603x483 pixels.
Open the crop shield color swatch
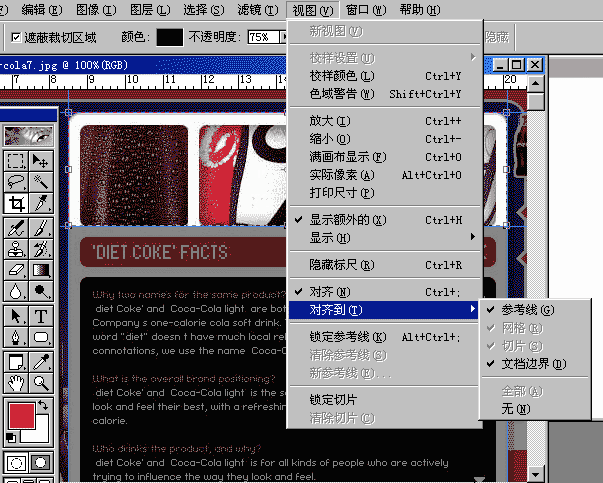click(x=170, y=37)
